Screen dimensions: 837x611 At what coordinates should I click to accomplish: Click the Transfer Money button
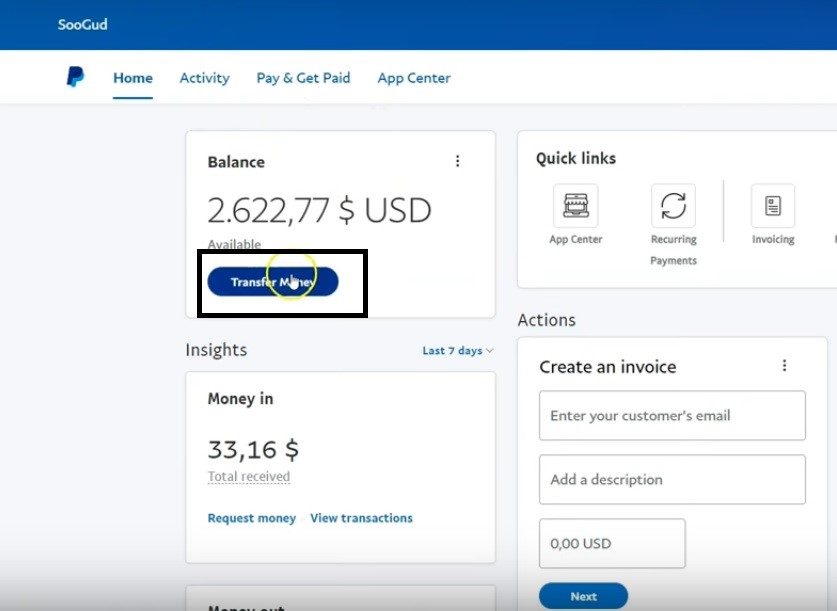tap(273, 282)
